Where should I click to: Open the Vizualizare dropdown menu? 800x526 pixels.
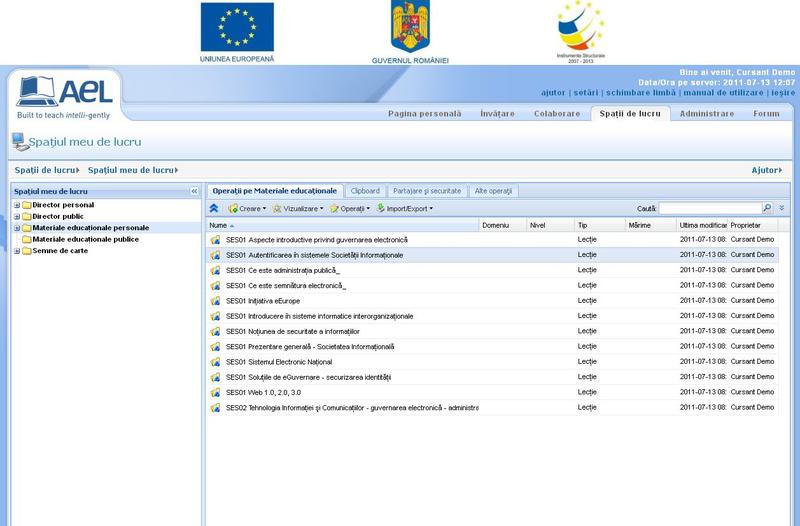(x=298, y=209)
